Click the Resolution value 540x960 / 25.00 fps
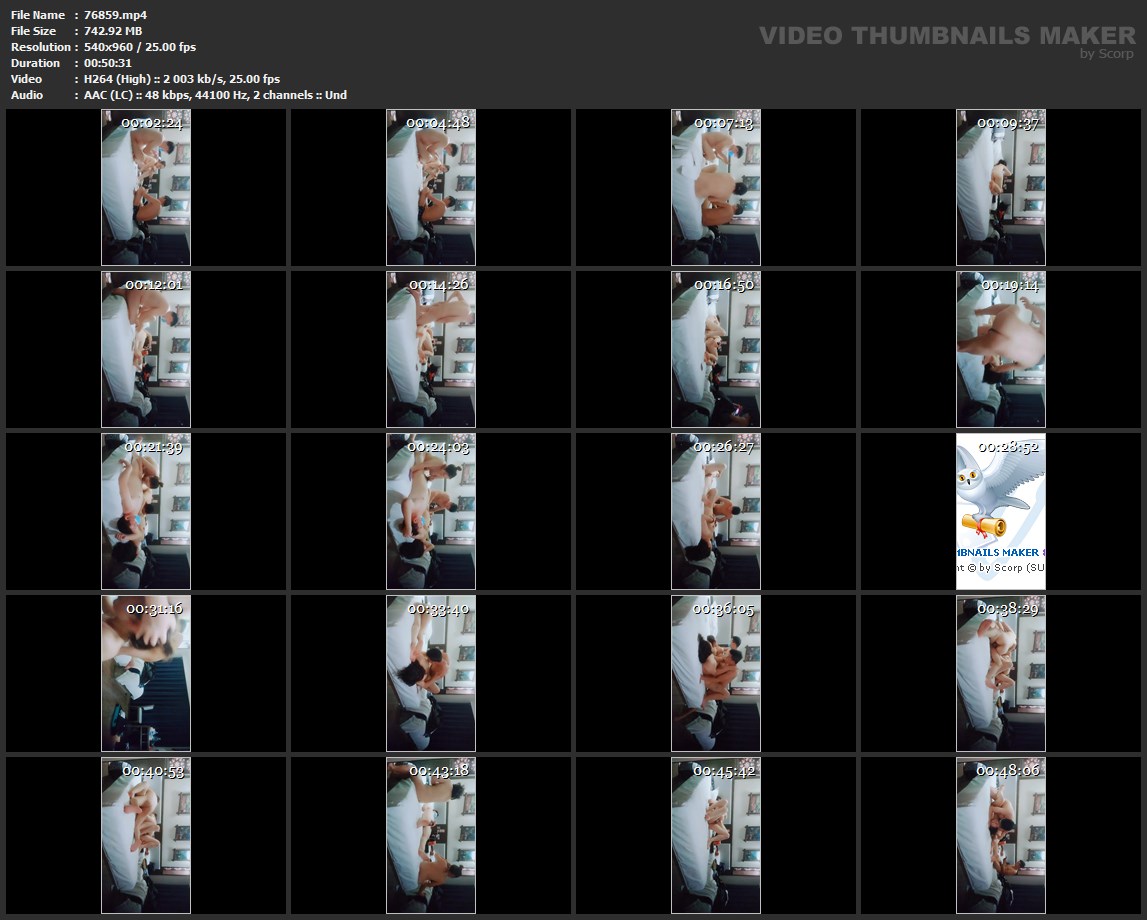This screenshot has width=1147, height=920. [140, 47]
